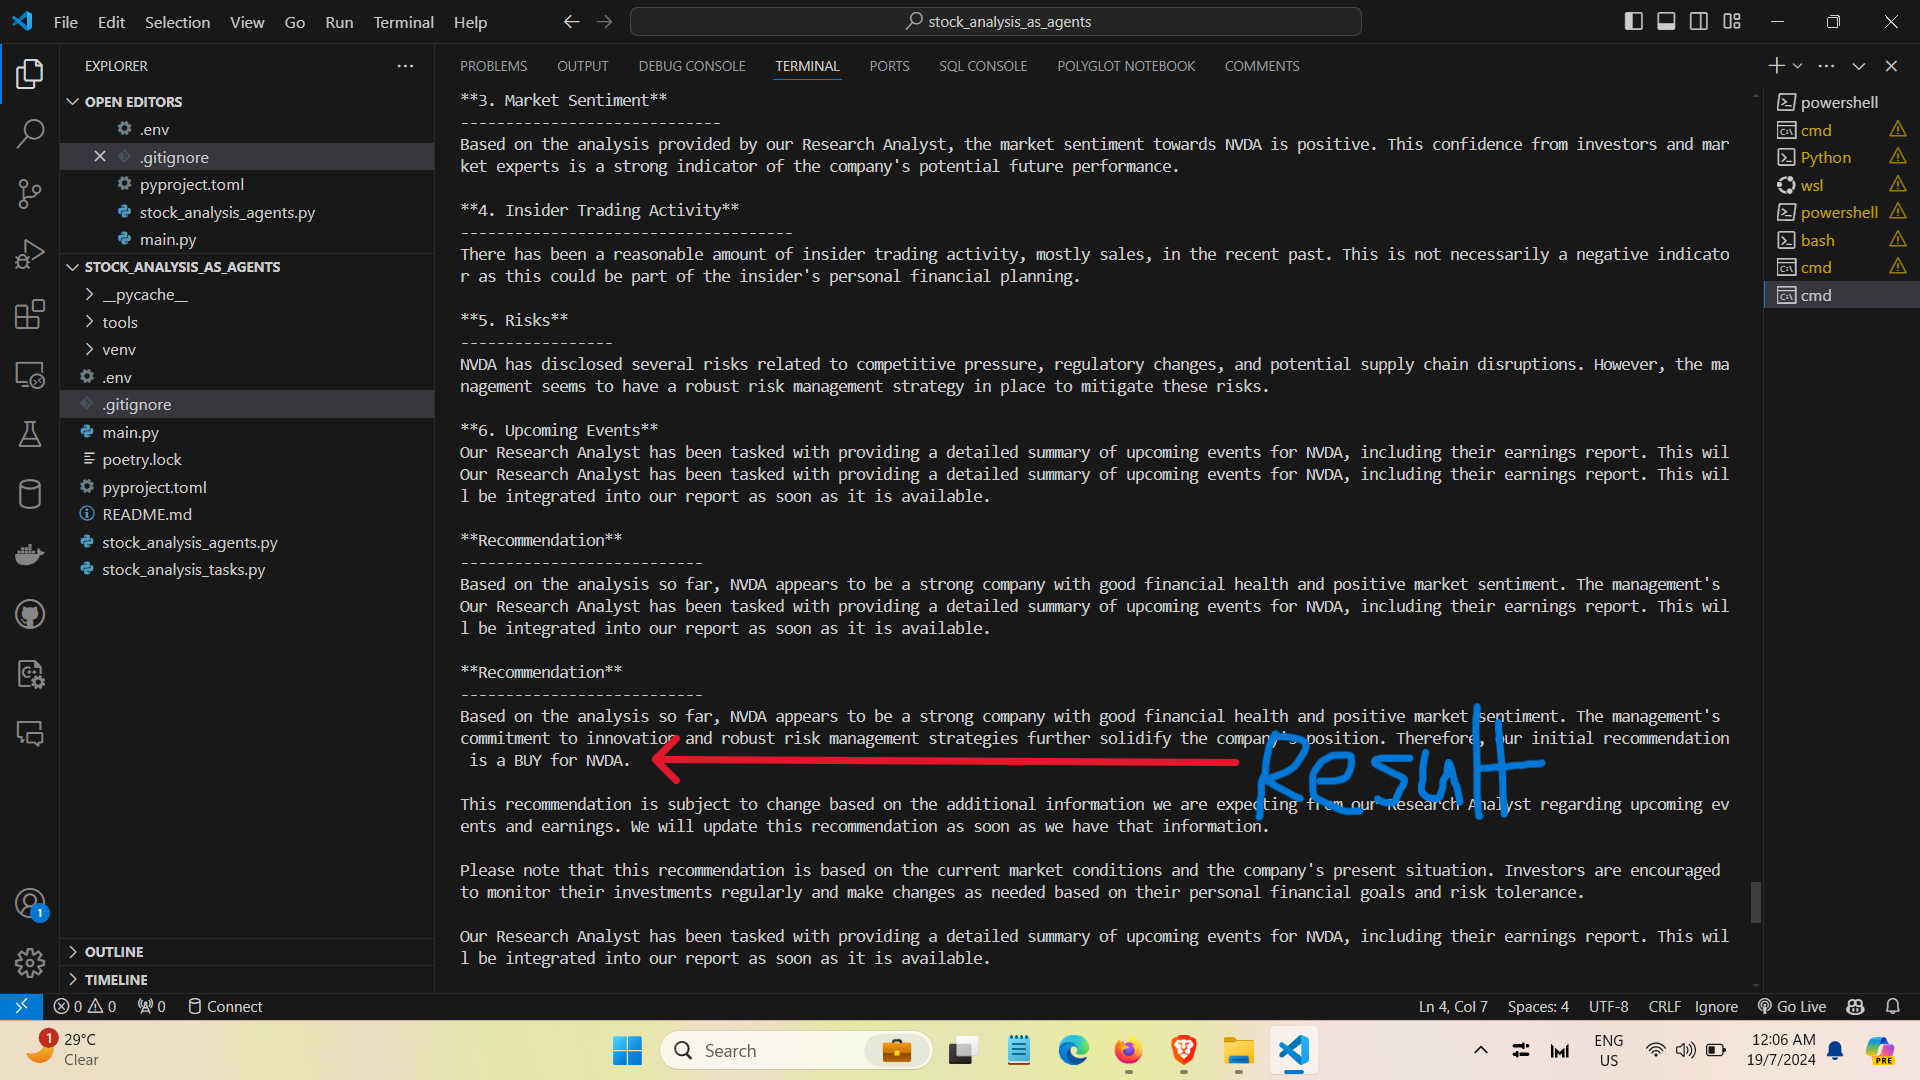Open the Search view in activity bar
The image size is (1920, 1080).
coord(30,134)
